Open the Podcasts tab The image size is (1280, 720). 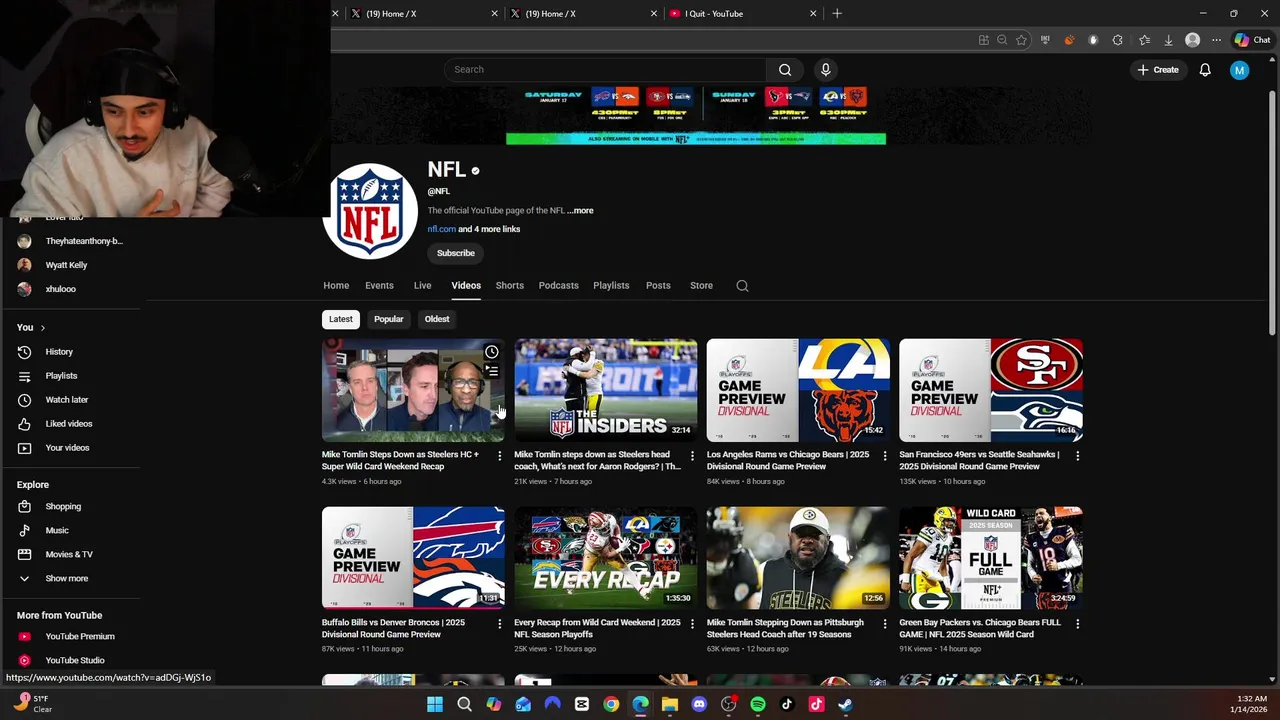pos(559,286)
